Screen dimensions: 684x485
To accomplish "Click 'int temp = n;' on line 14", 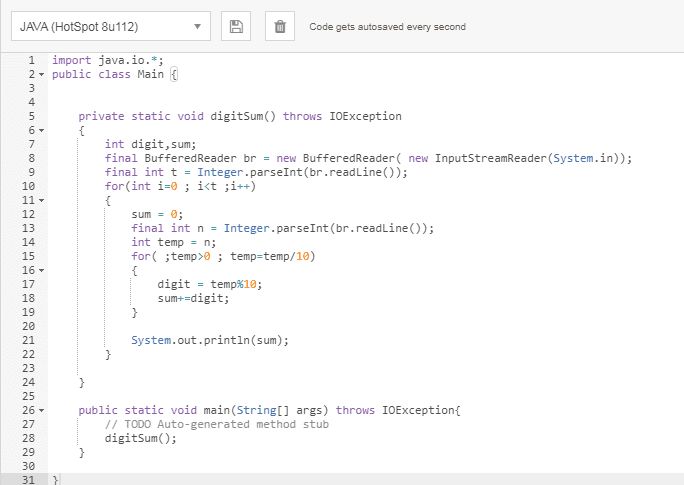I will coord(174,242).
